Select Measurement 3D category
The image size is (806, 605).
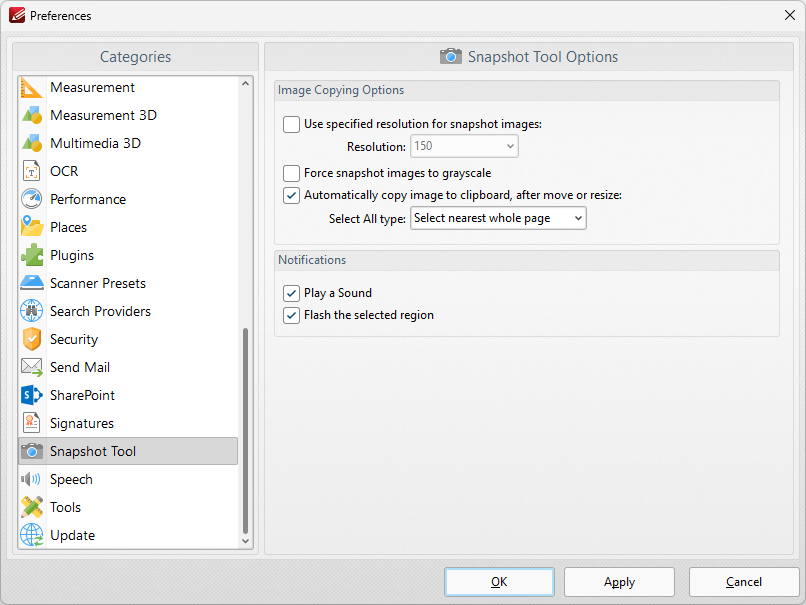128,115
